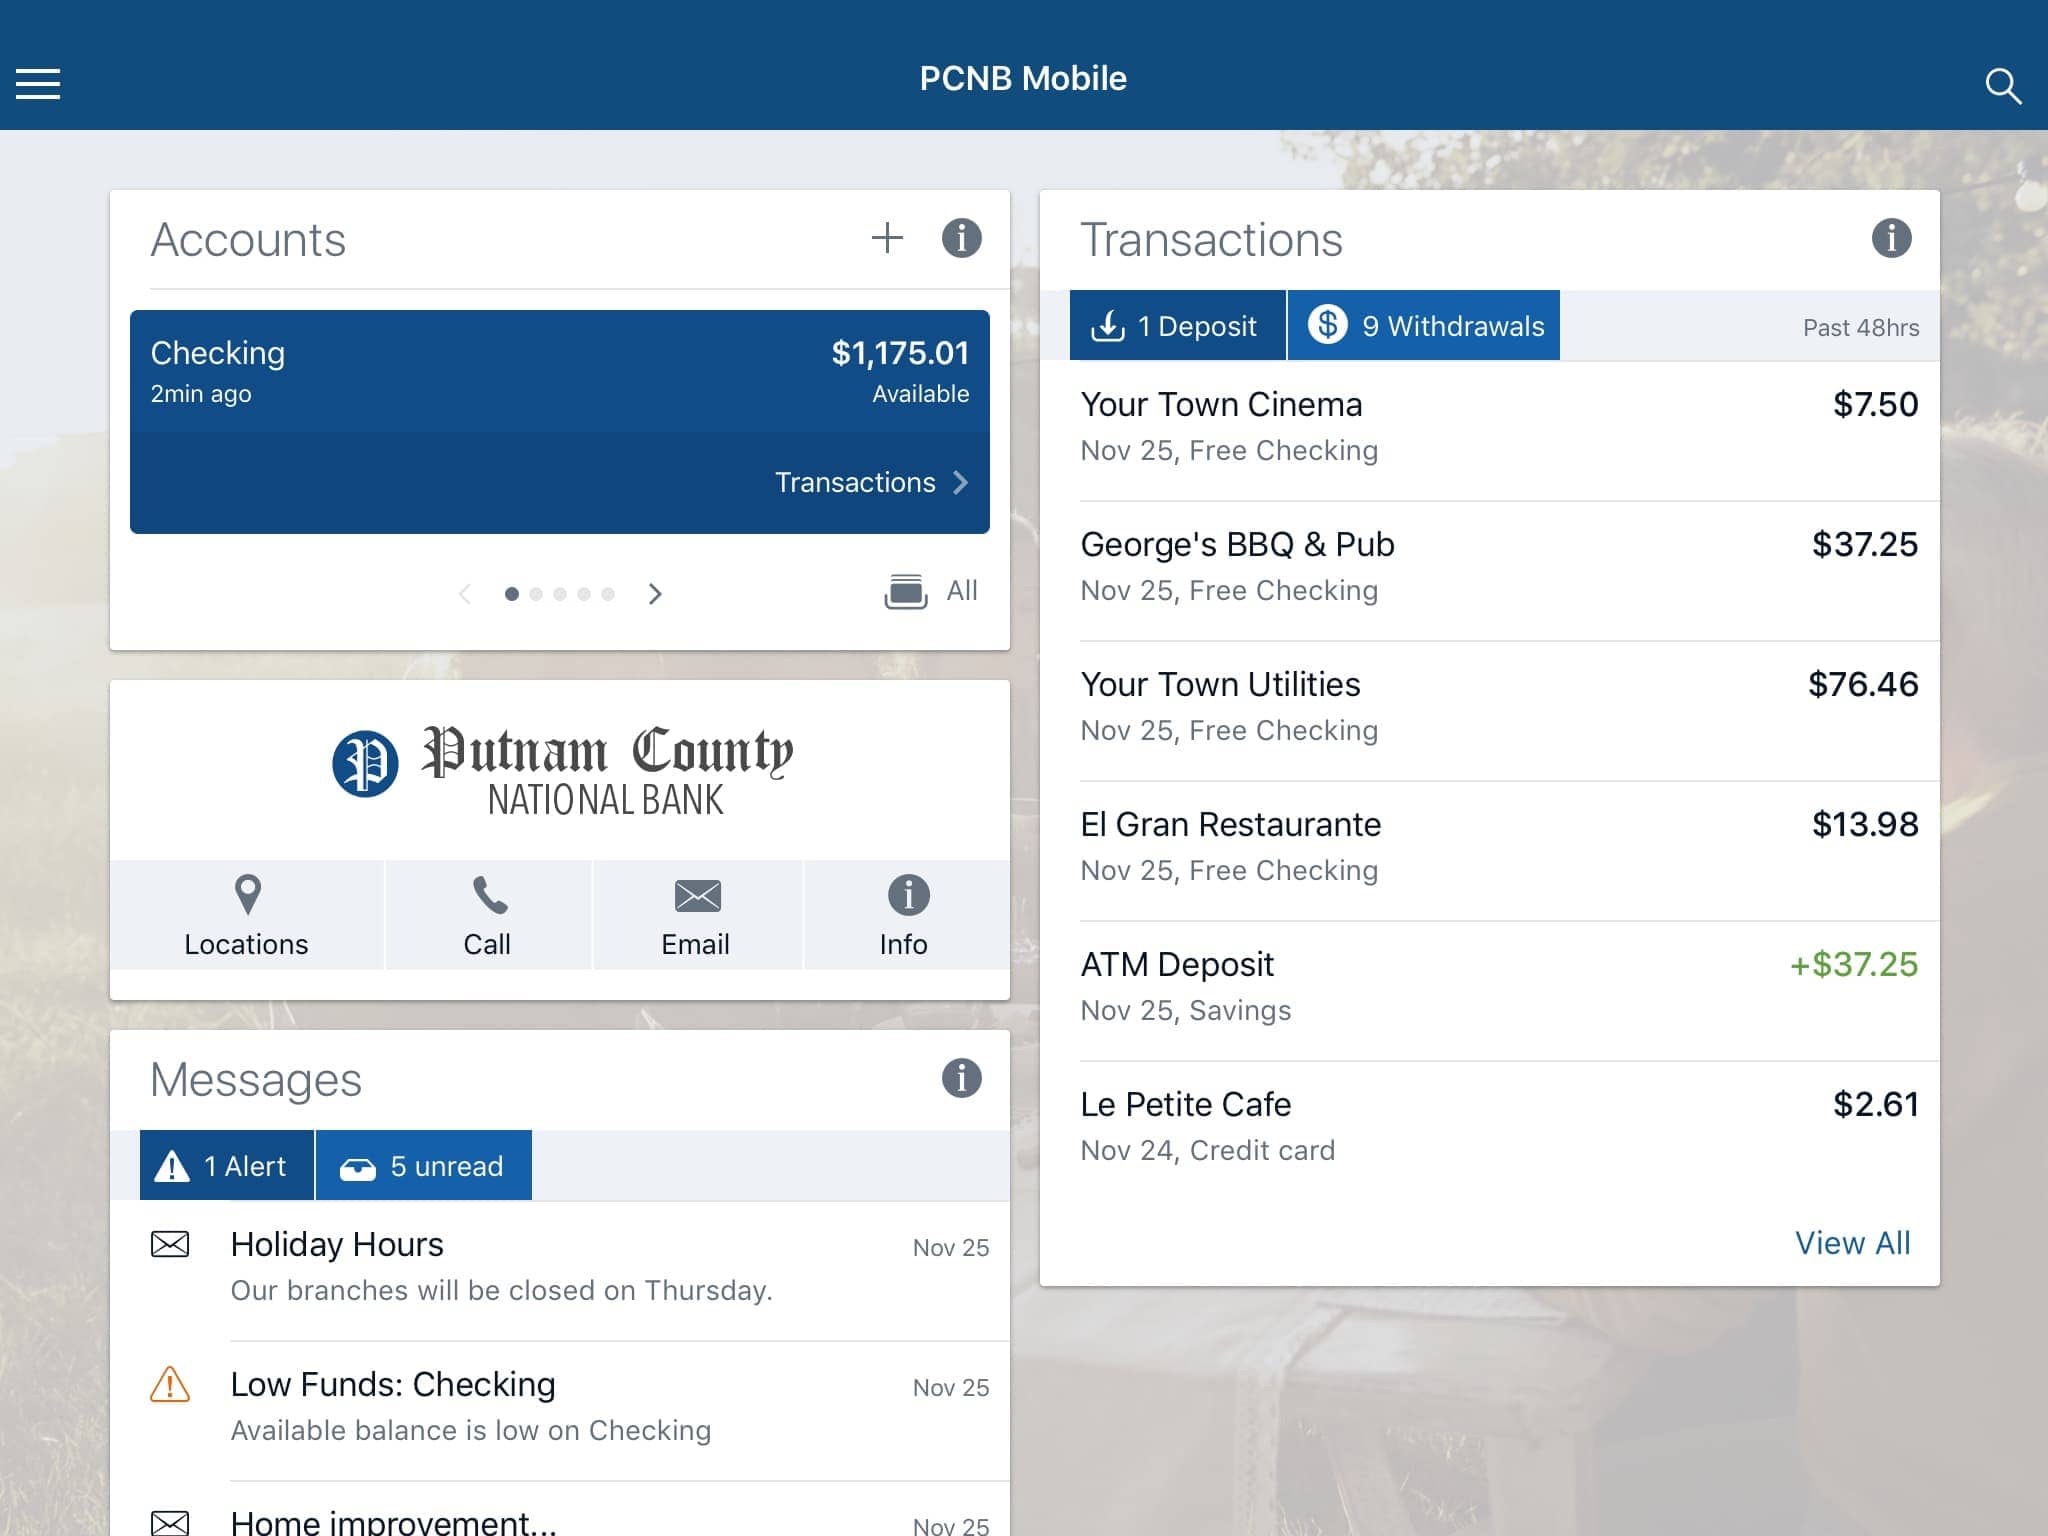
Task: Open the Info section in Messages panel
Action: (x=961, y=1076)
